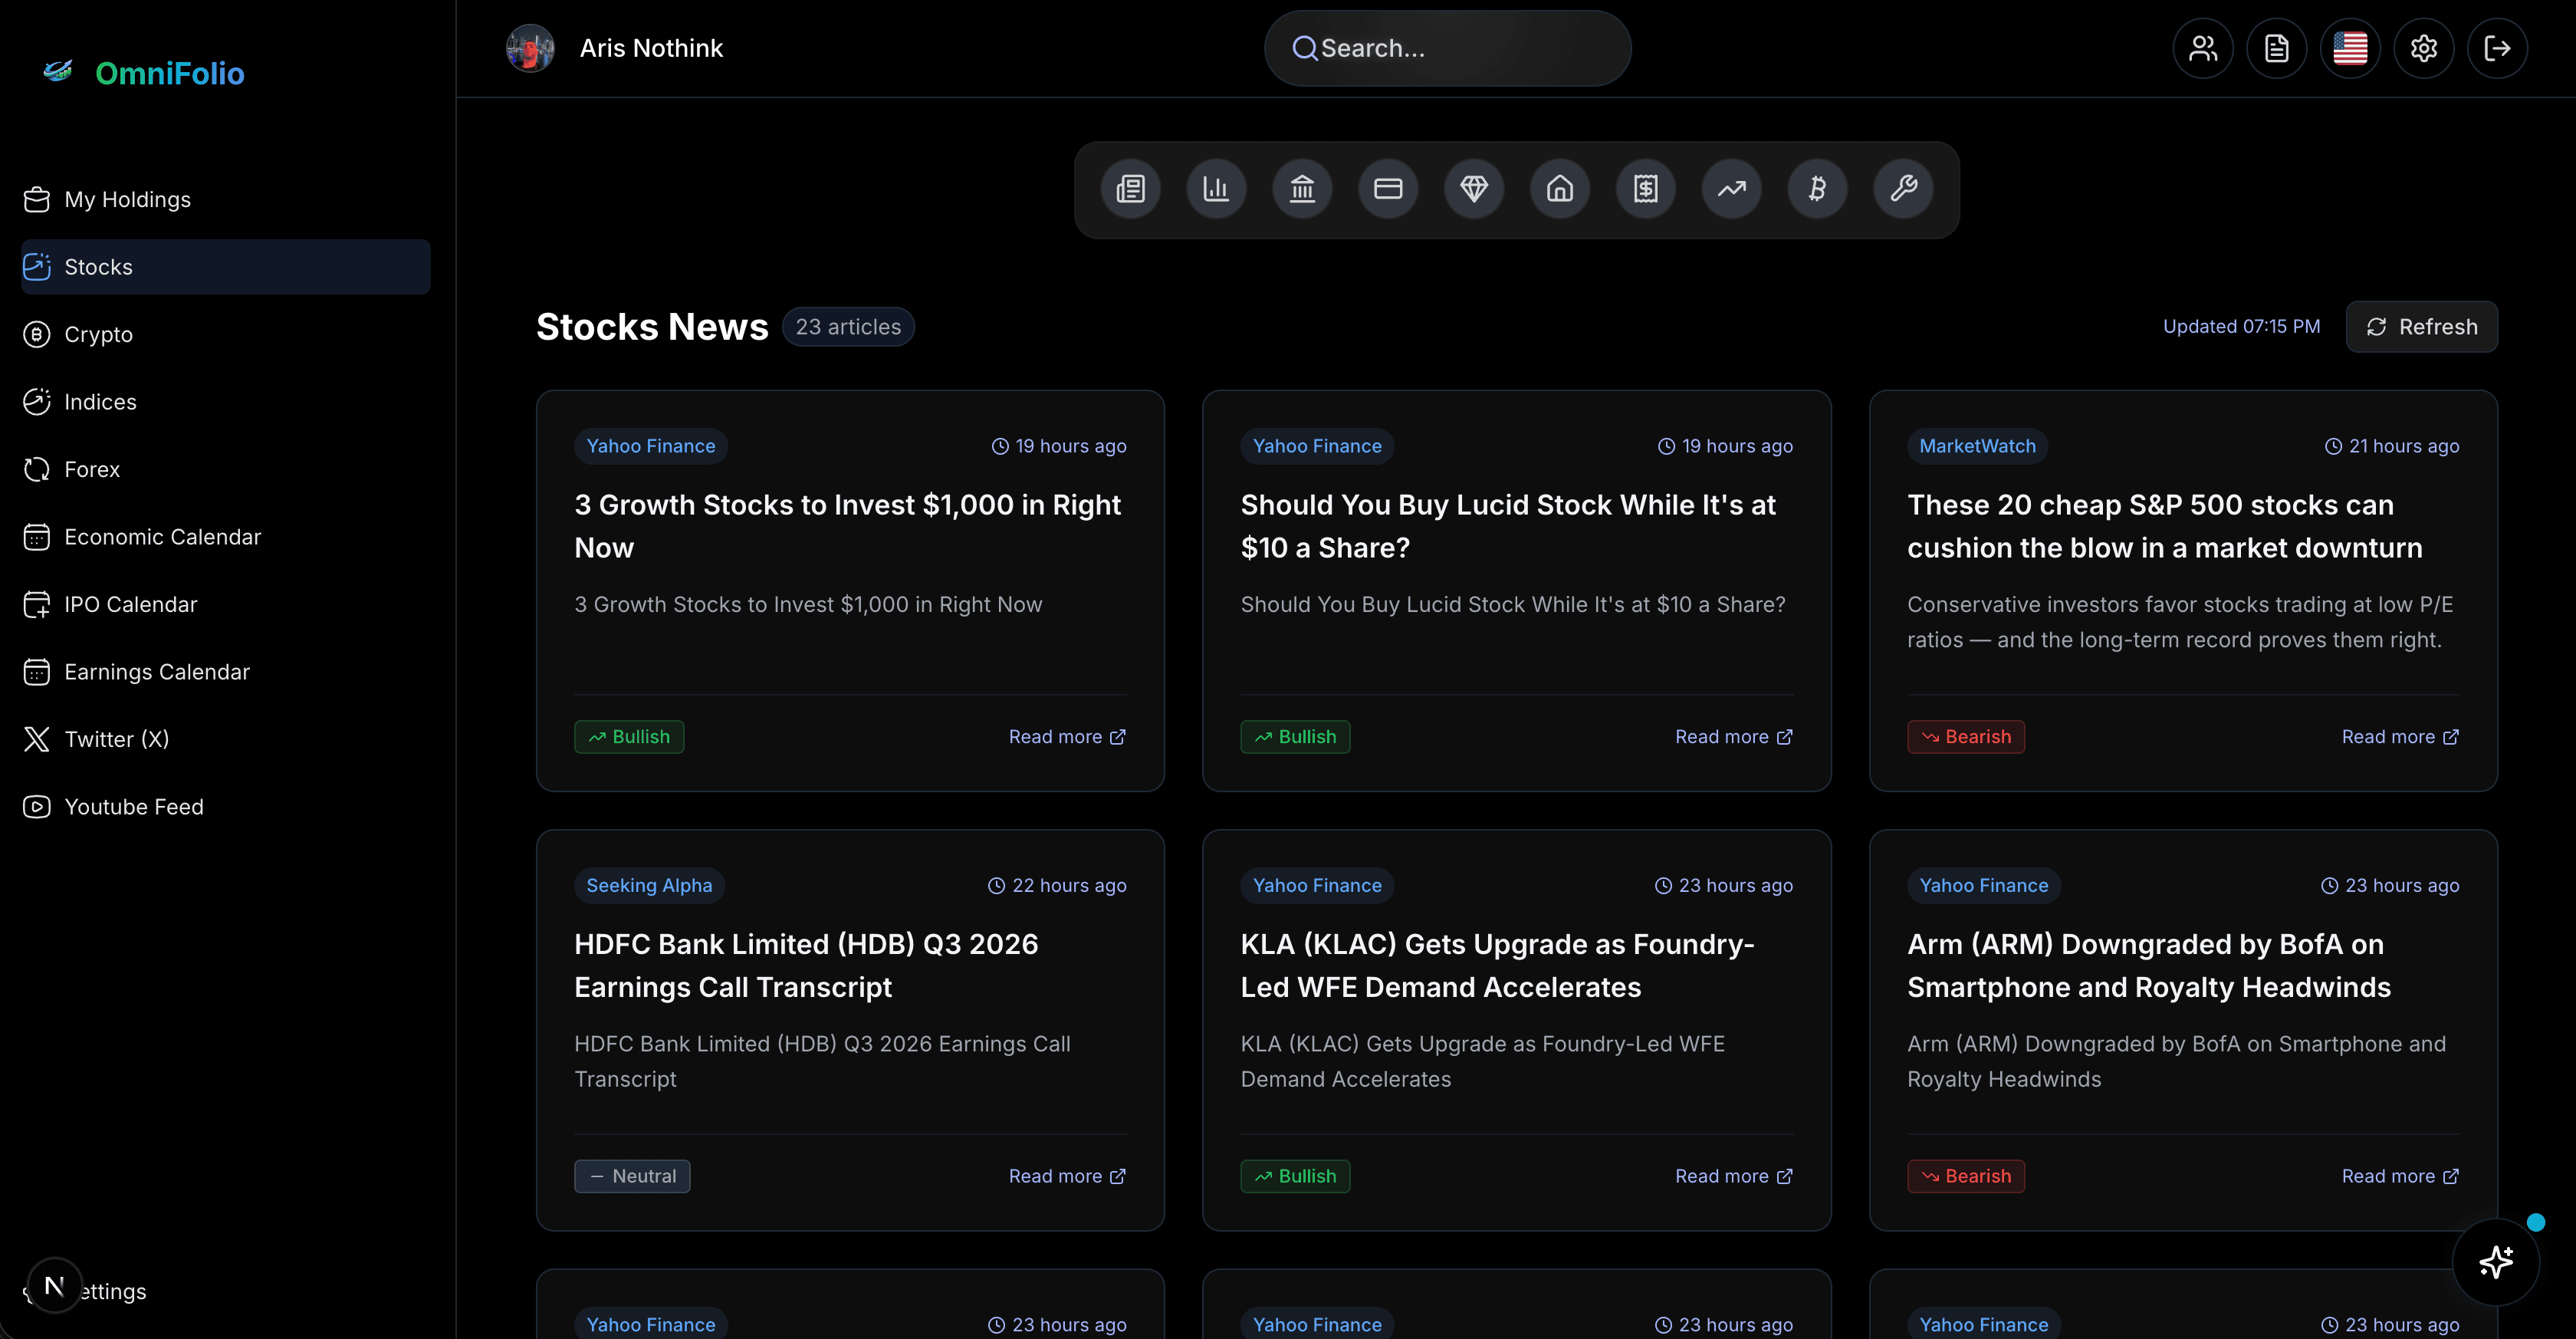Read more about ARM downgrade article
The height and width of the screenshot is (1339, 2576).
point(2401,1176)
